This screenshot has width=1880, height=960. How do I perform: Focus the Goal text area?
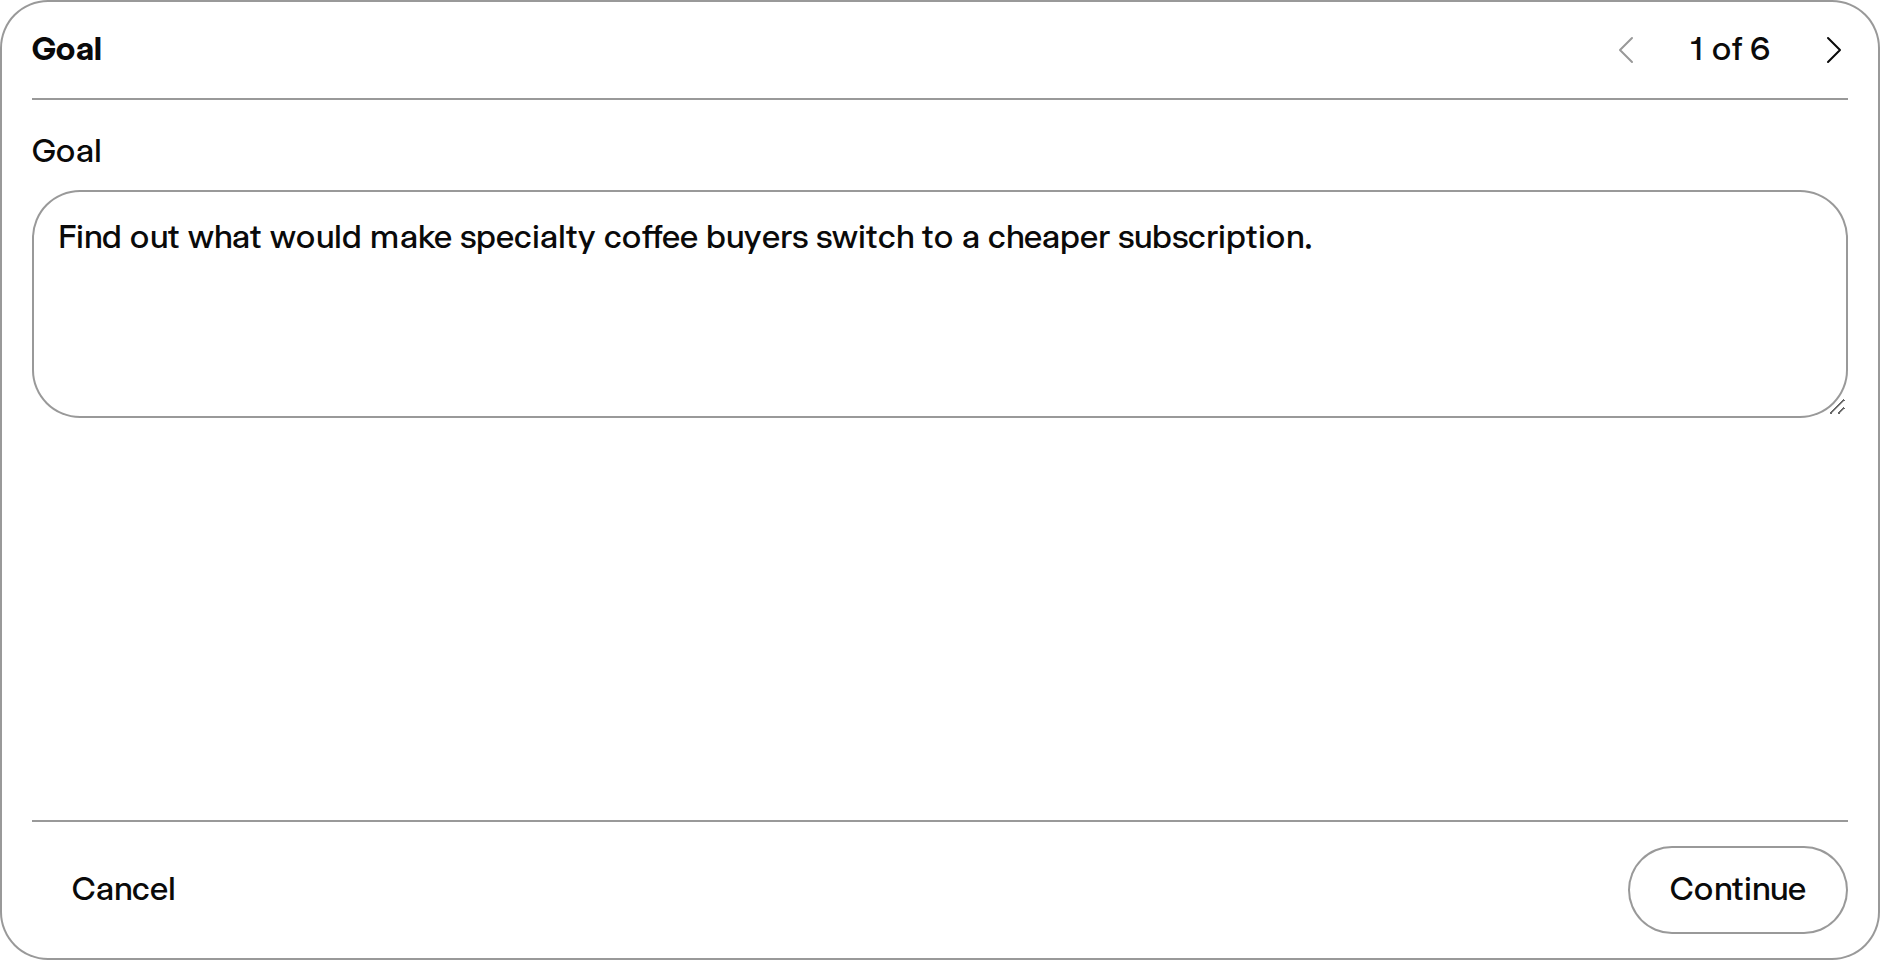(x=940, y=304)
